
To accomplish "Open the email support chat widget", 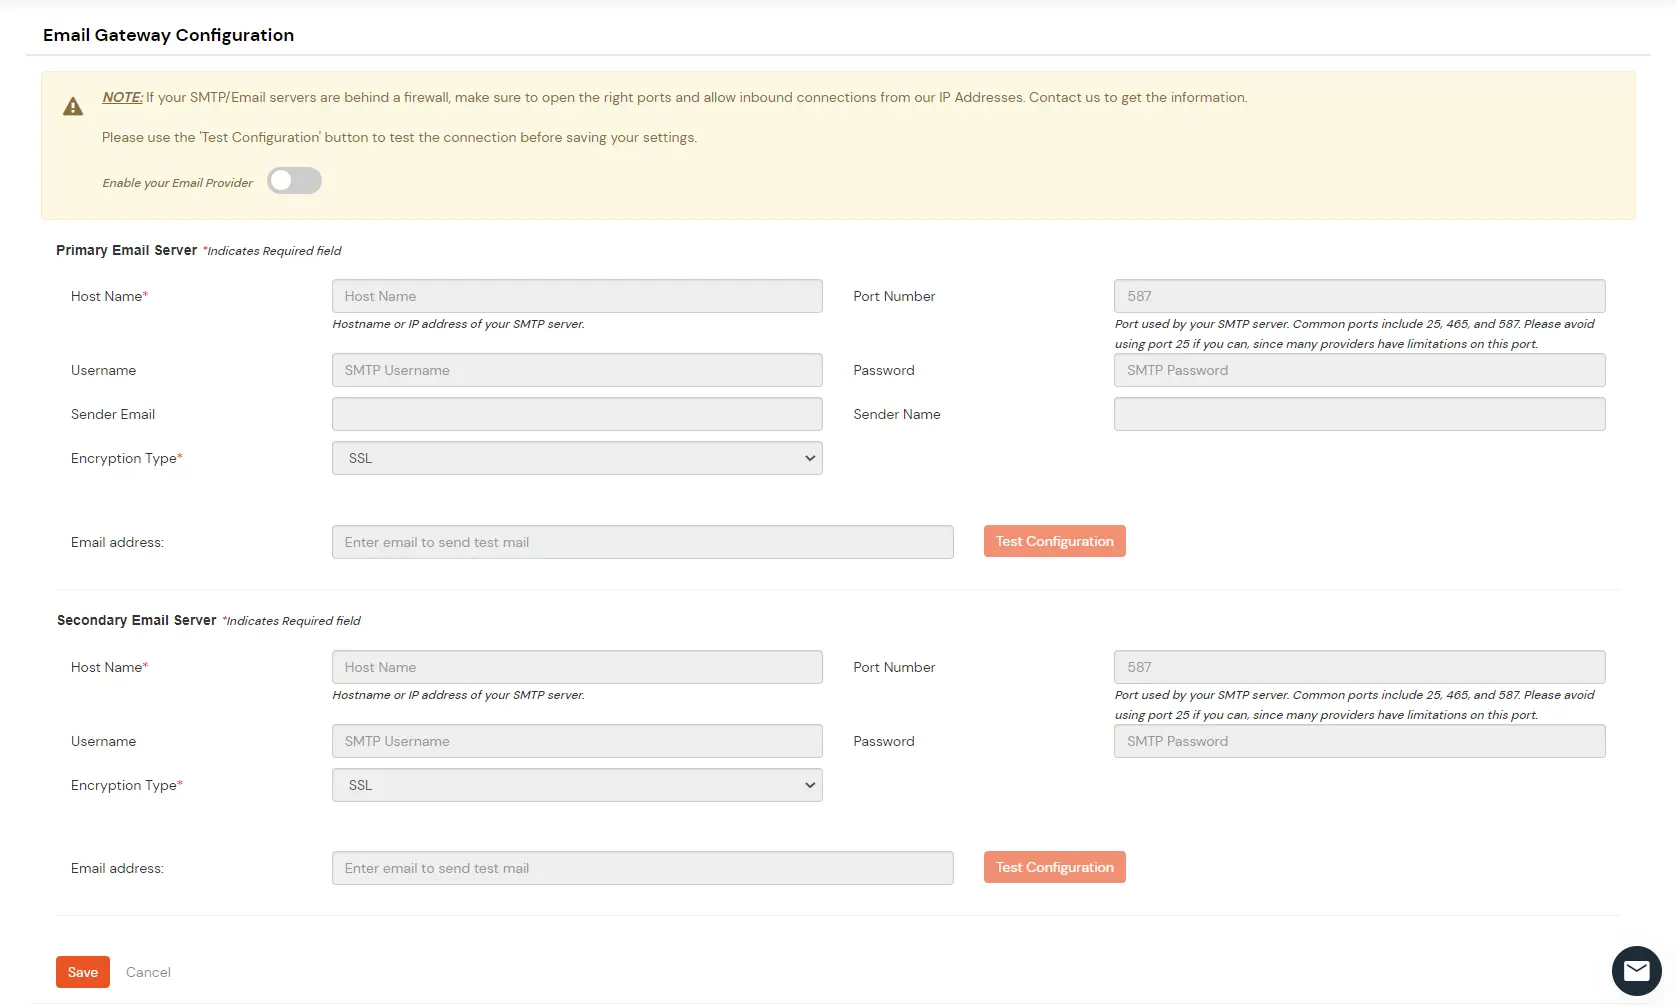I will click(x=1636, y=970).
